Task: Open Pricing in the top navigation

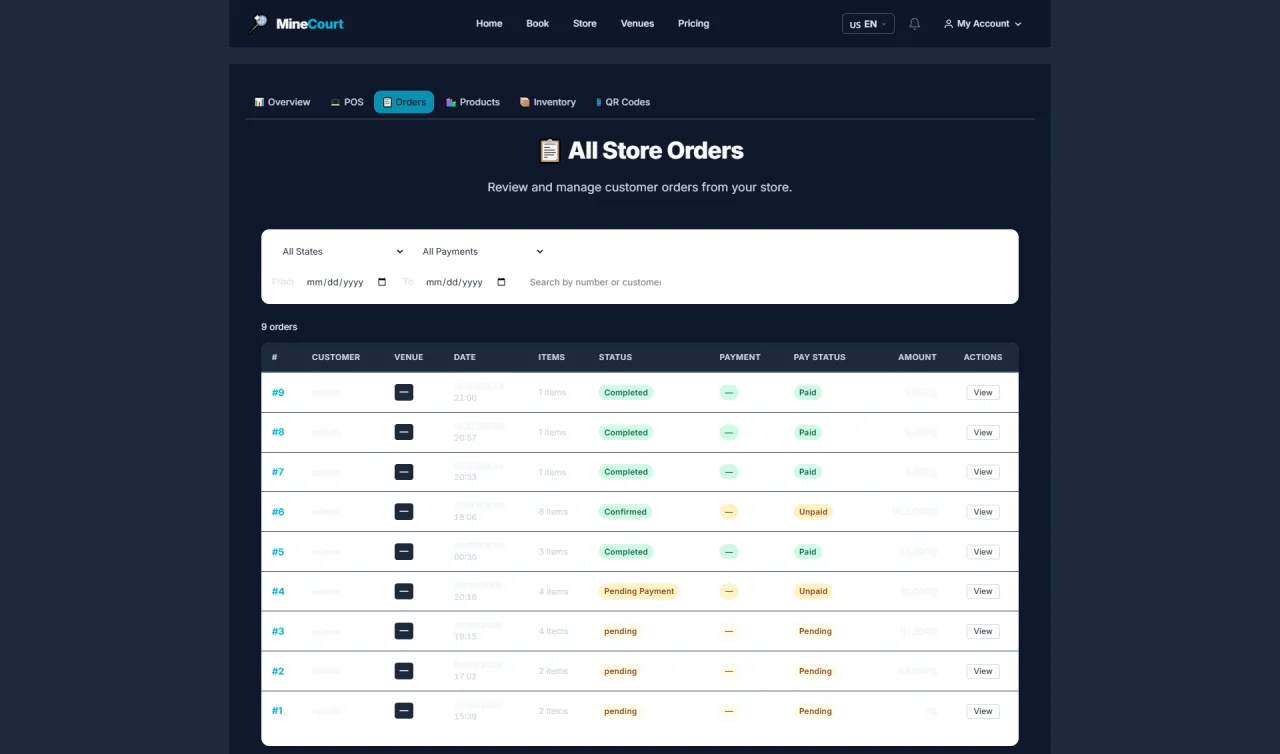Action: [x=693, y=24]
